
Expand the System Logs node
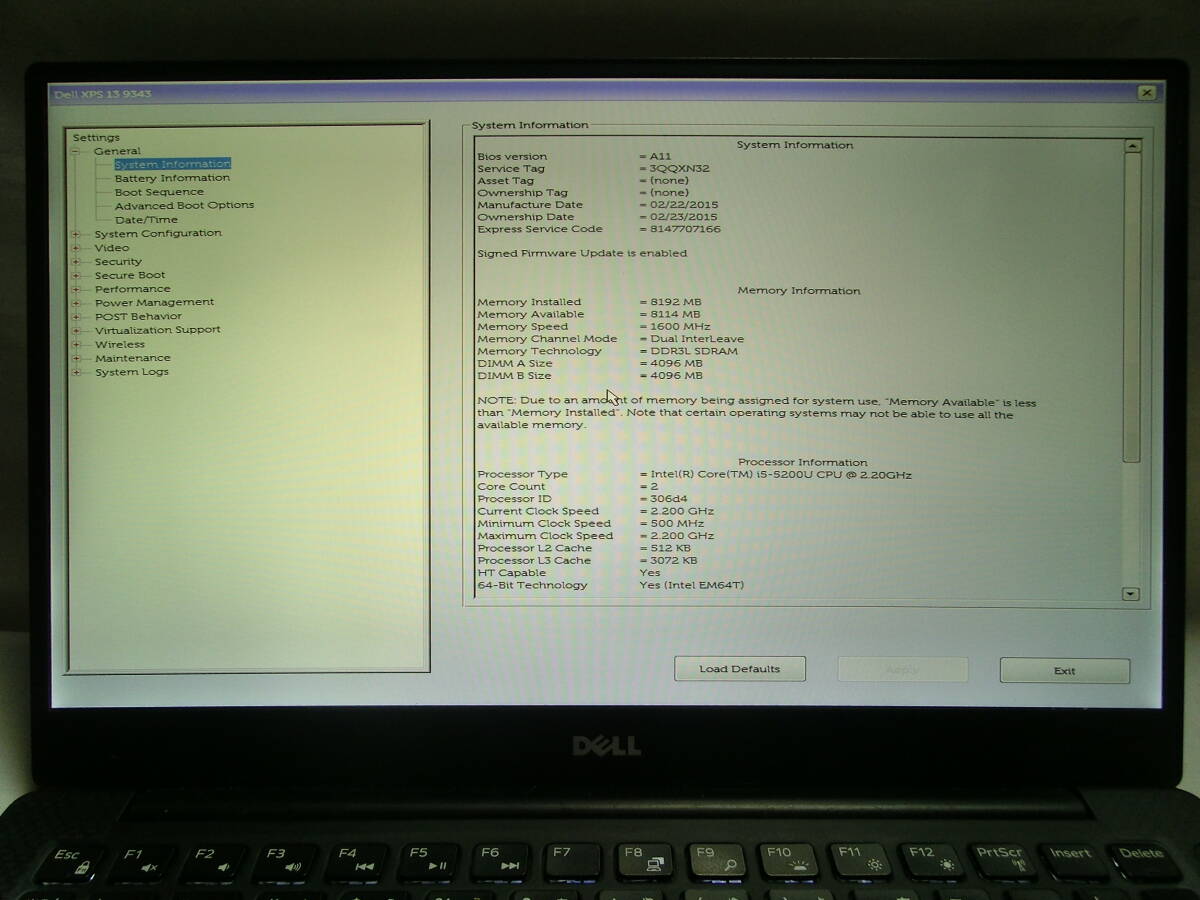(x=75, y=372)
